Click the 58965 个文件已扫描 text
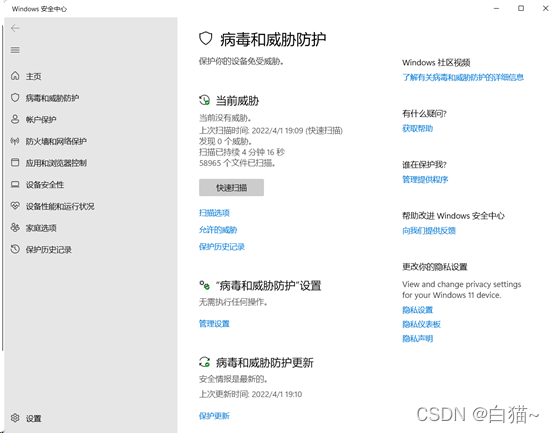Viewport: 554px width, 433px height. point(237,163)
